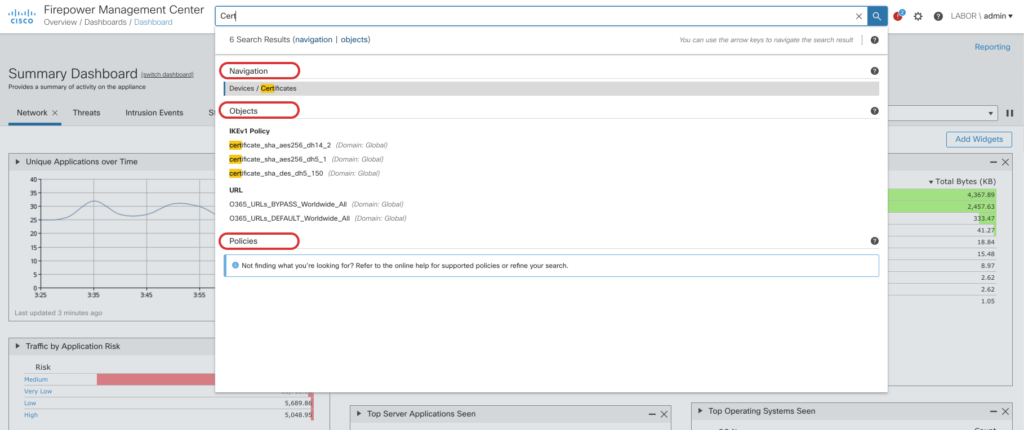The height and width of the screenshot is (430, 1024).
Task: Close the Network tab via X
Action: 55,112
